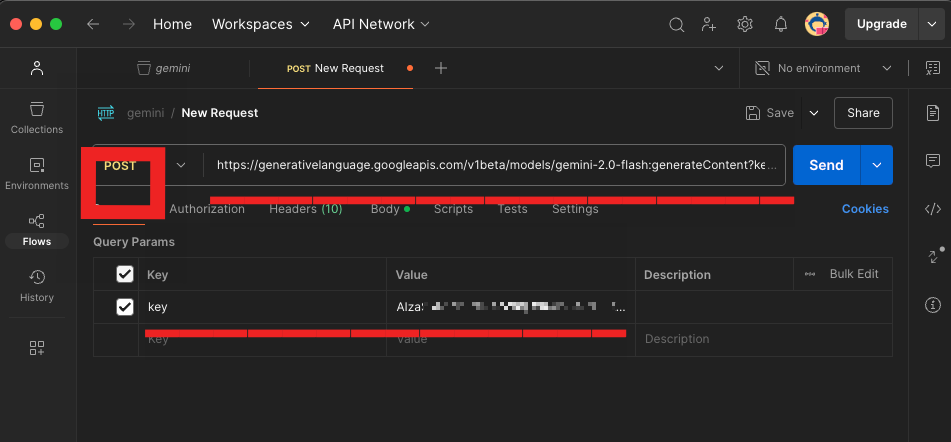Click gemini in the breadcrumb
Screen dimensions: 951x442
[x=146, y=113]
